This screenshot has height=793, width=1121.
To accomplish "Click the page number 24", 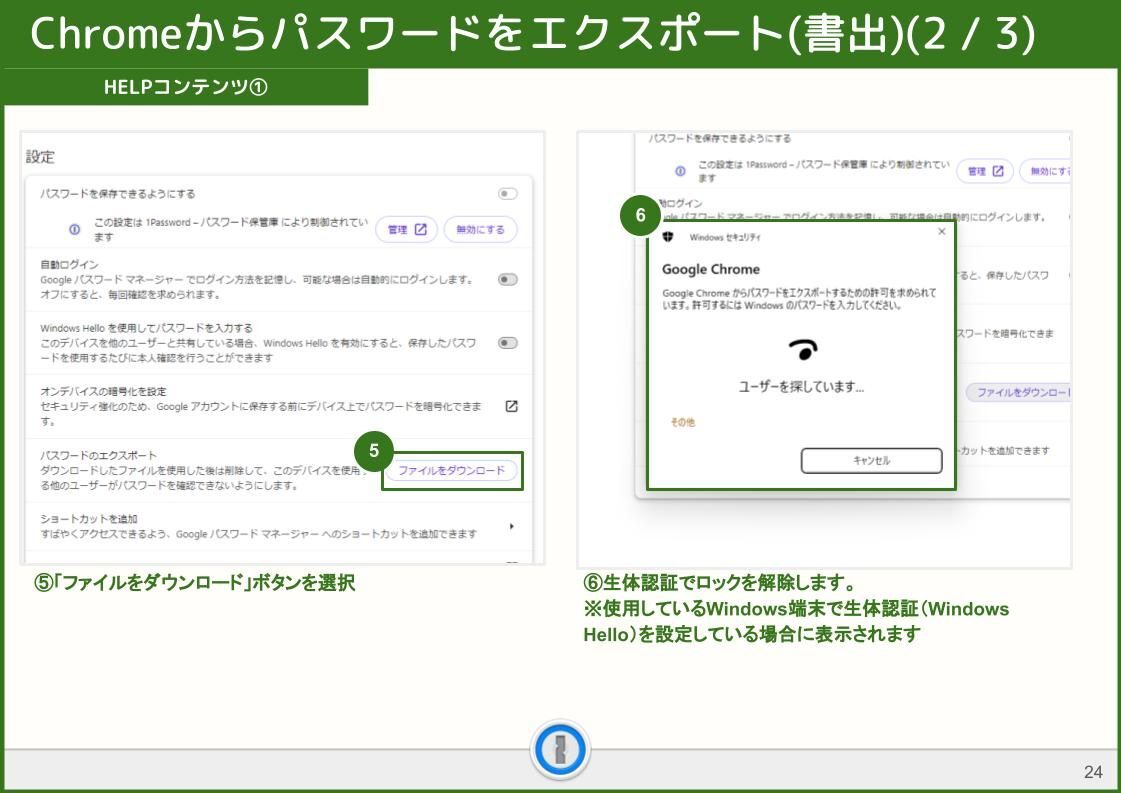I will (x=1093, y=772).
